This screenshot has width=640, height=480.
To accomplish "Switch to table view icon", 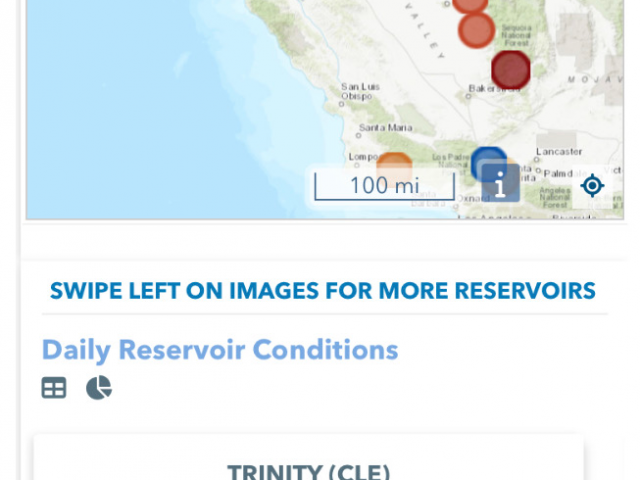I will 54,387.
